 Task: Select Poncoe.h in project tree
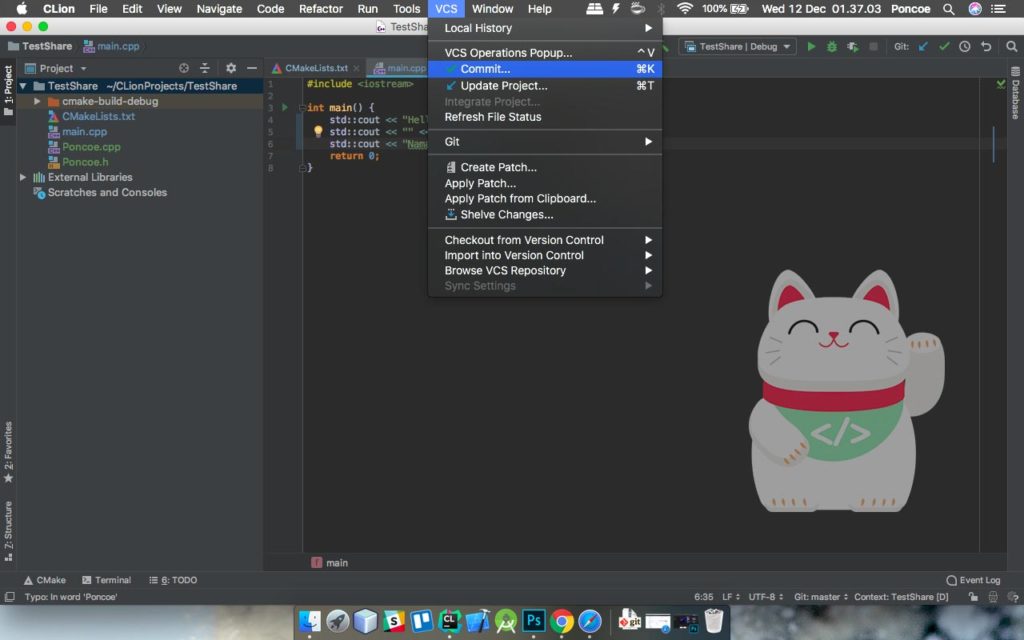[85, 162]
